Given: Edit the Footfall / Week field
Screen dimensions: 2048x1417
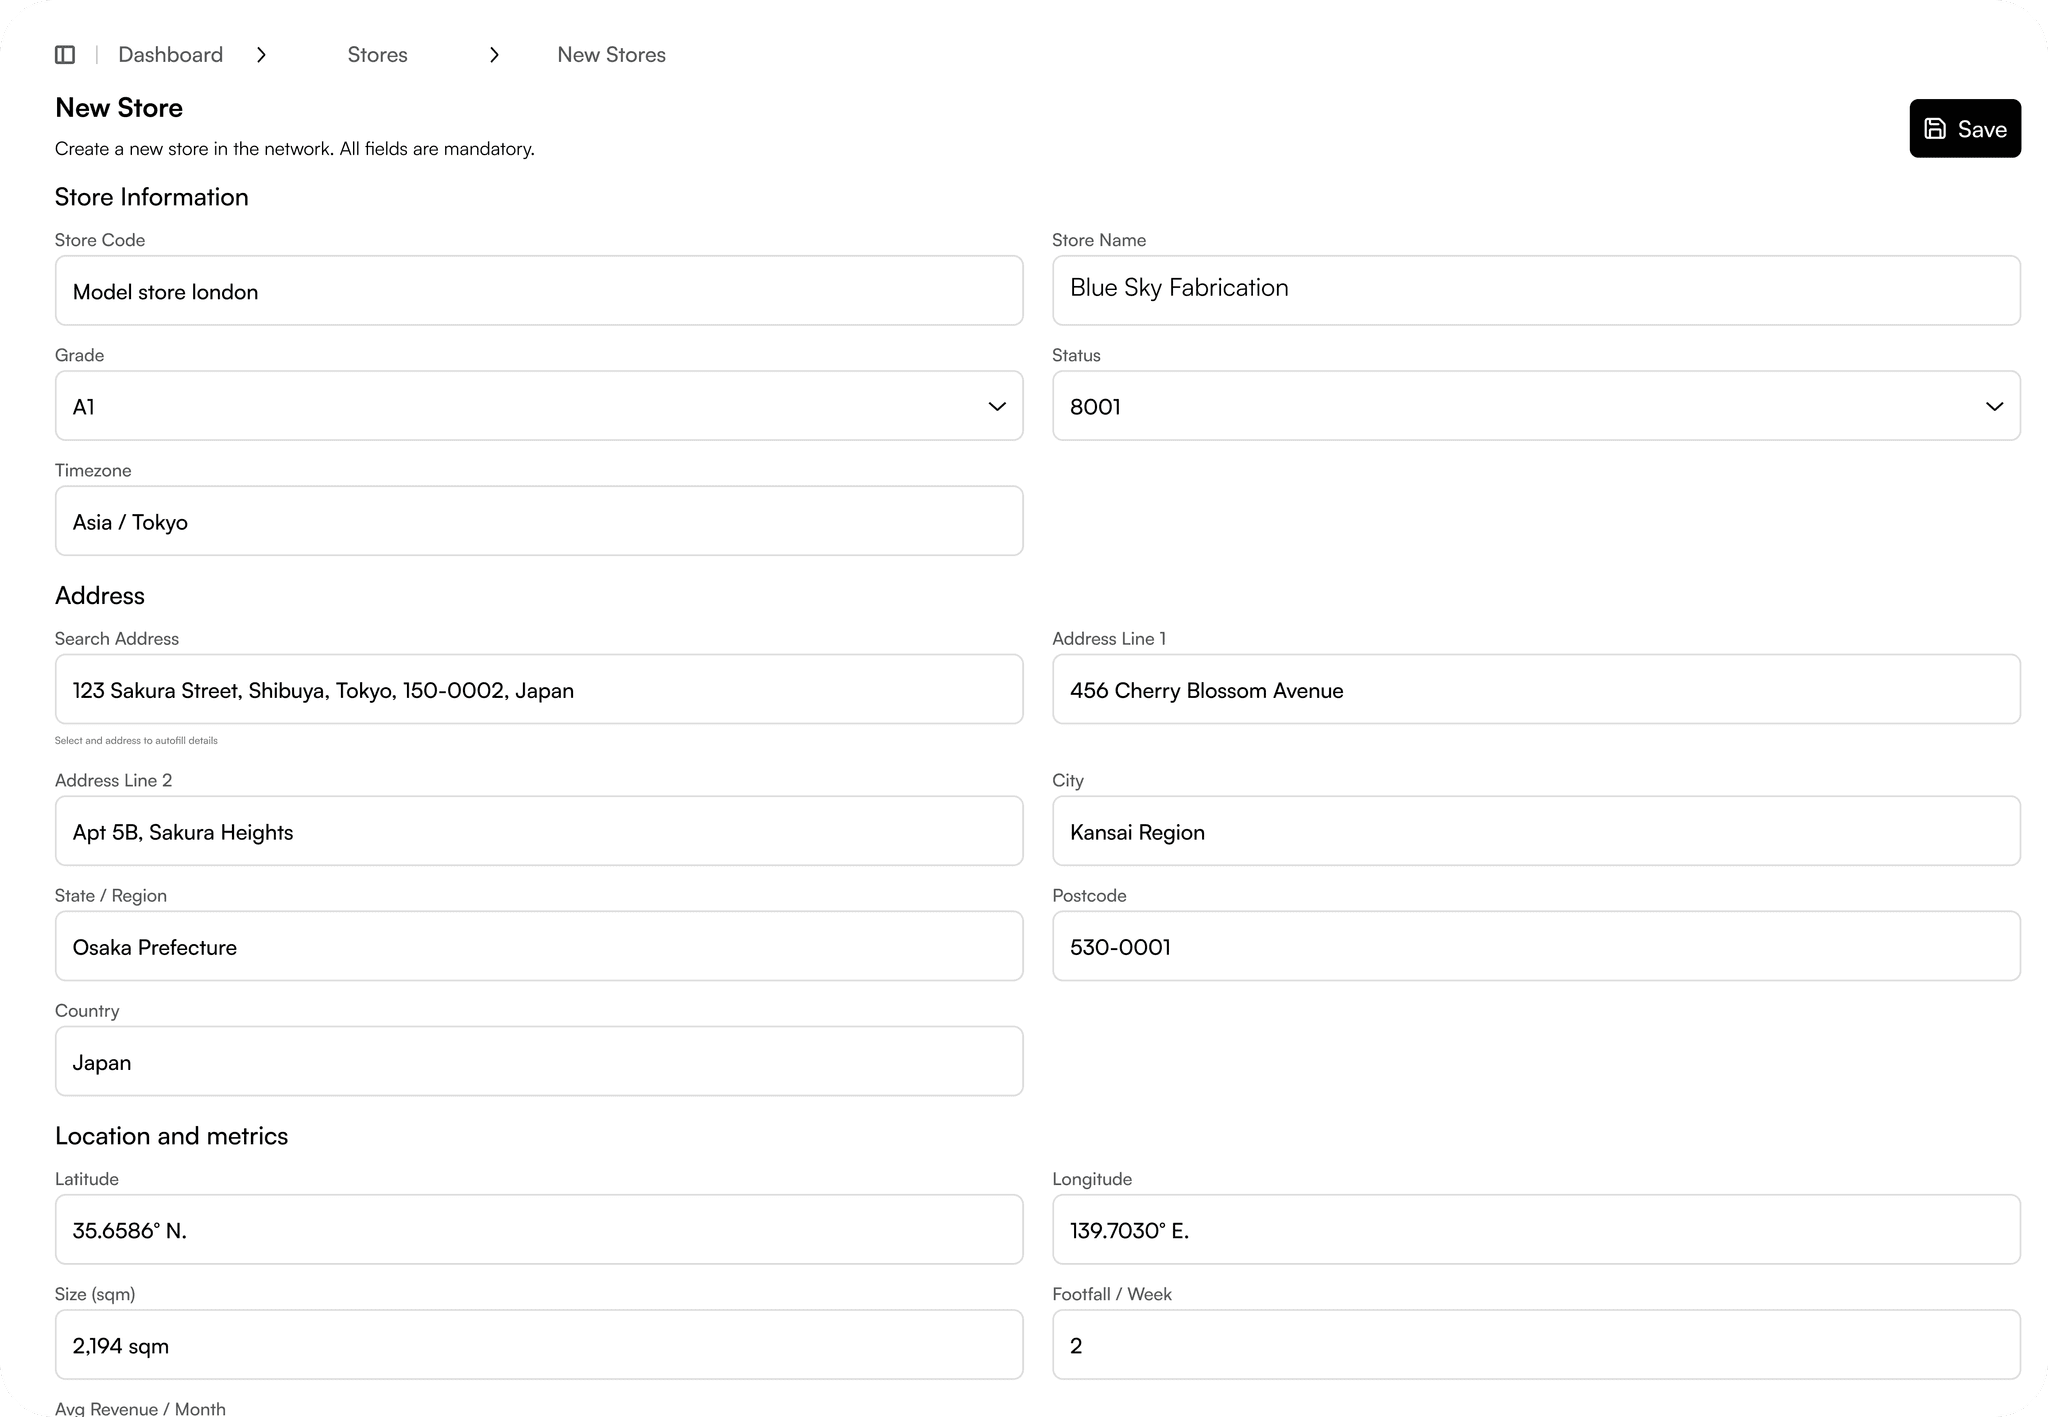Looking at the screenshot, I should coord(1535,1345).
